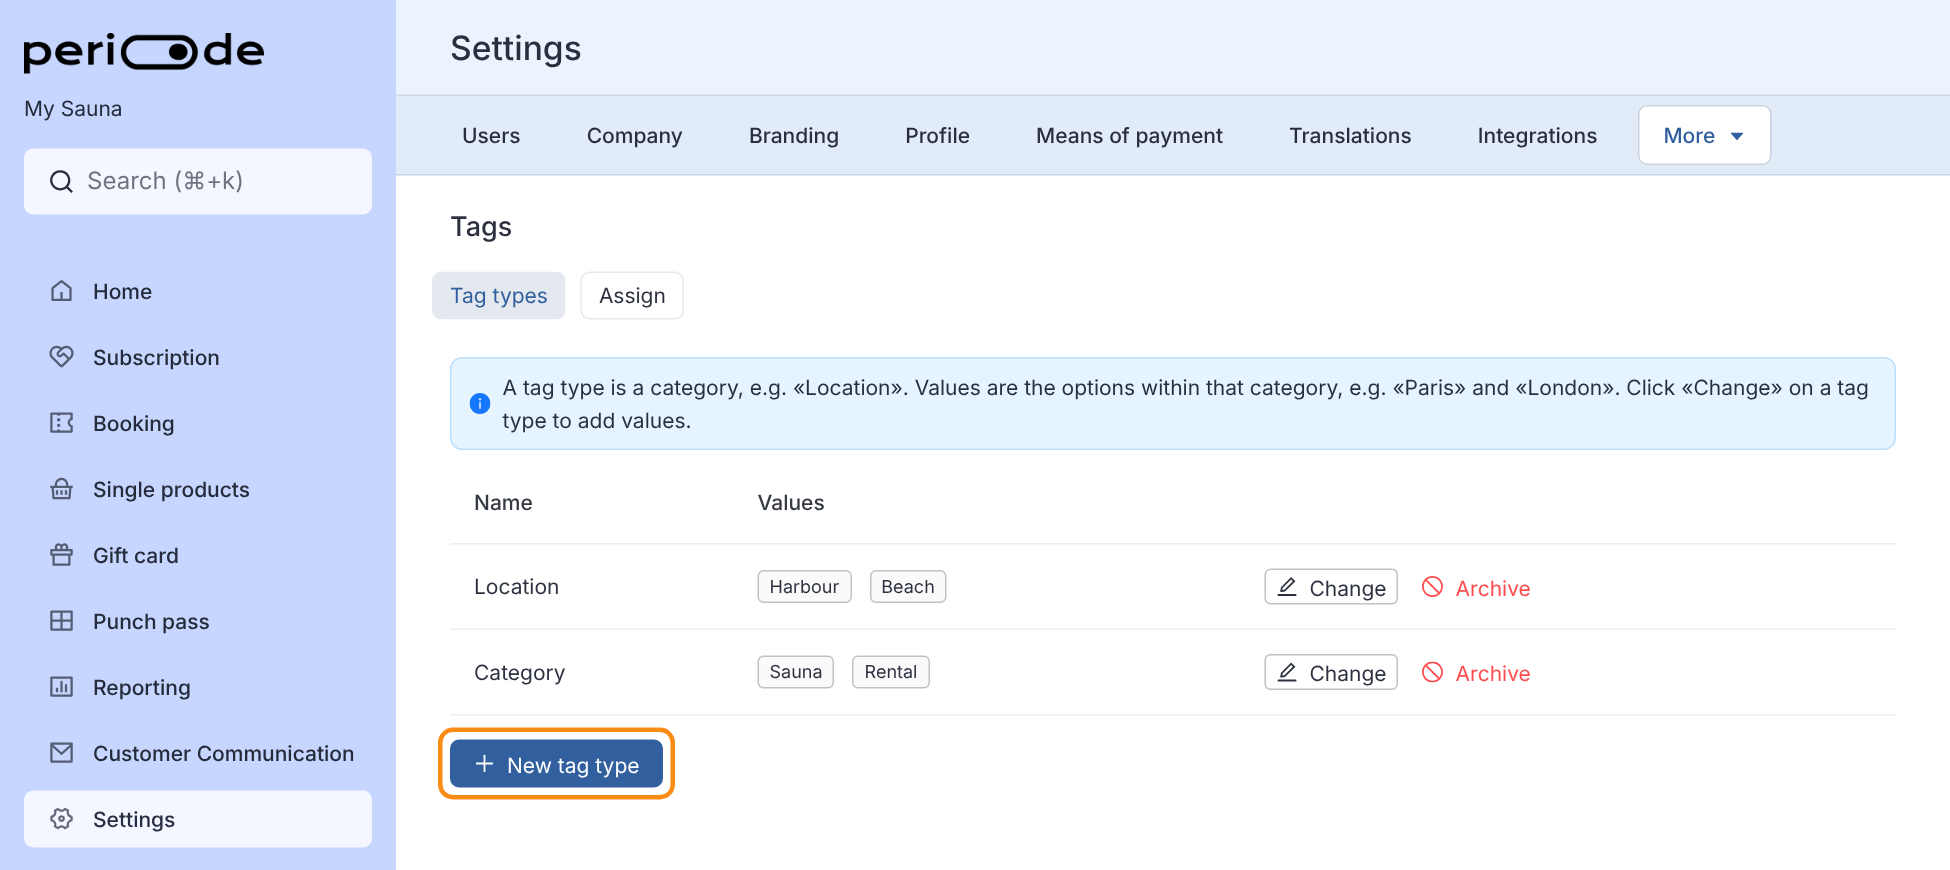The image size is (1950, 870).
Task: Click the Subscription heart icon
Action: 62,357
